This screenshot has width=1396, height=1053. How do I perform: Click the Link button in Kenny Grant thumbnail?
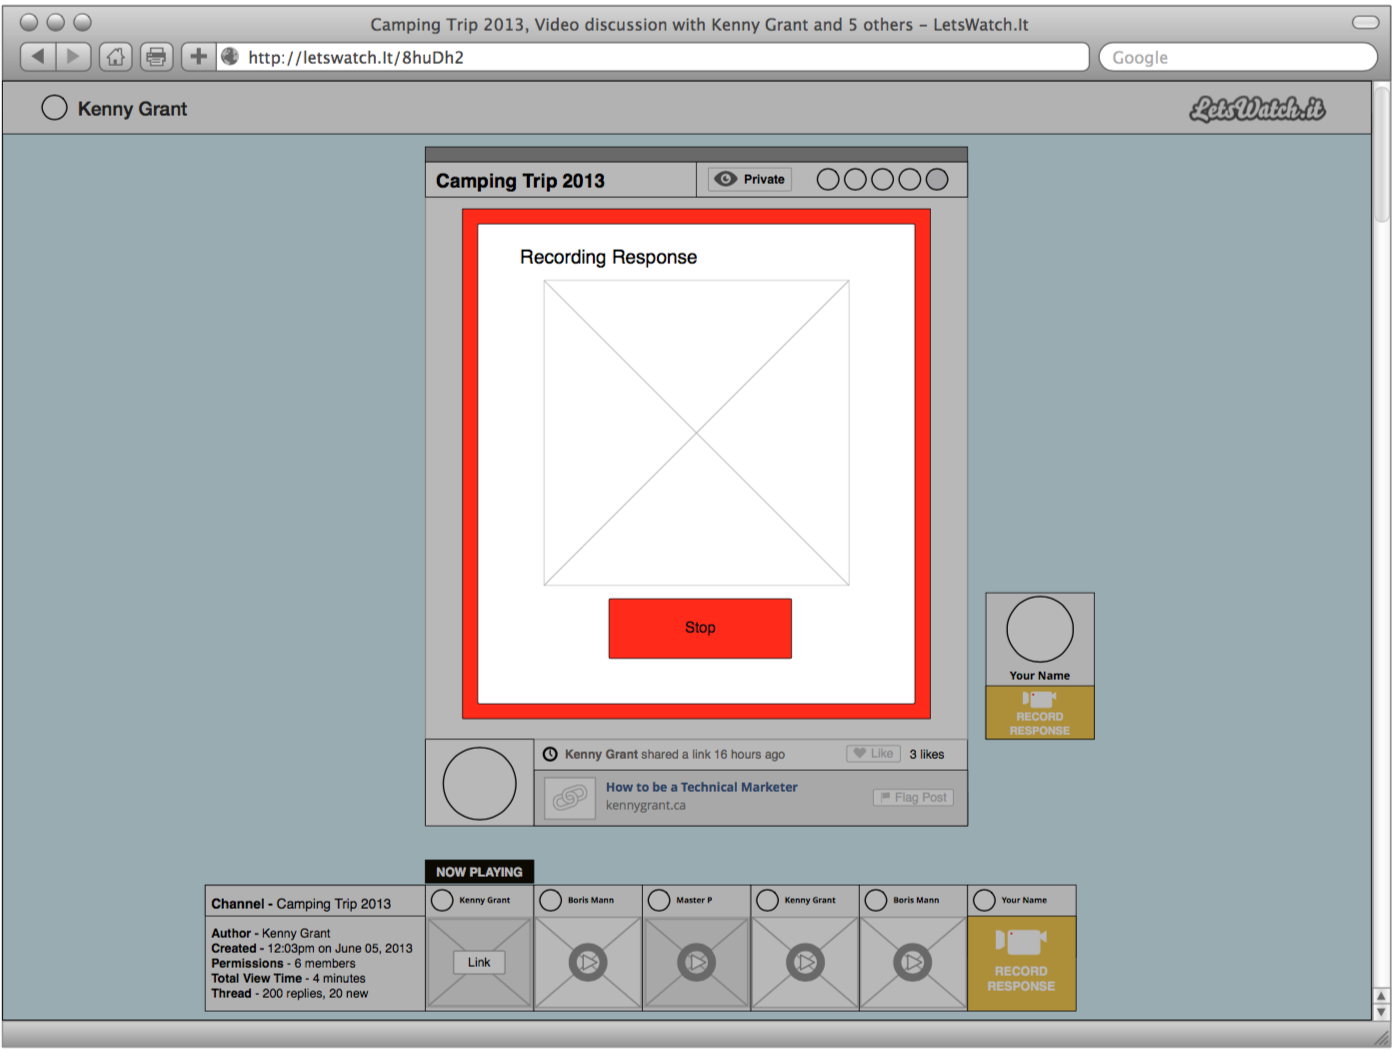coord(479,962)
